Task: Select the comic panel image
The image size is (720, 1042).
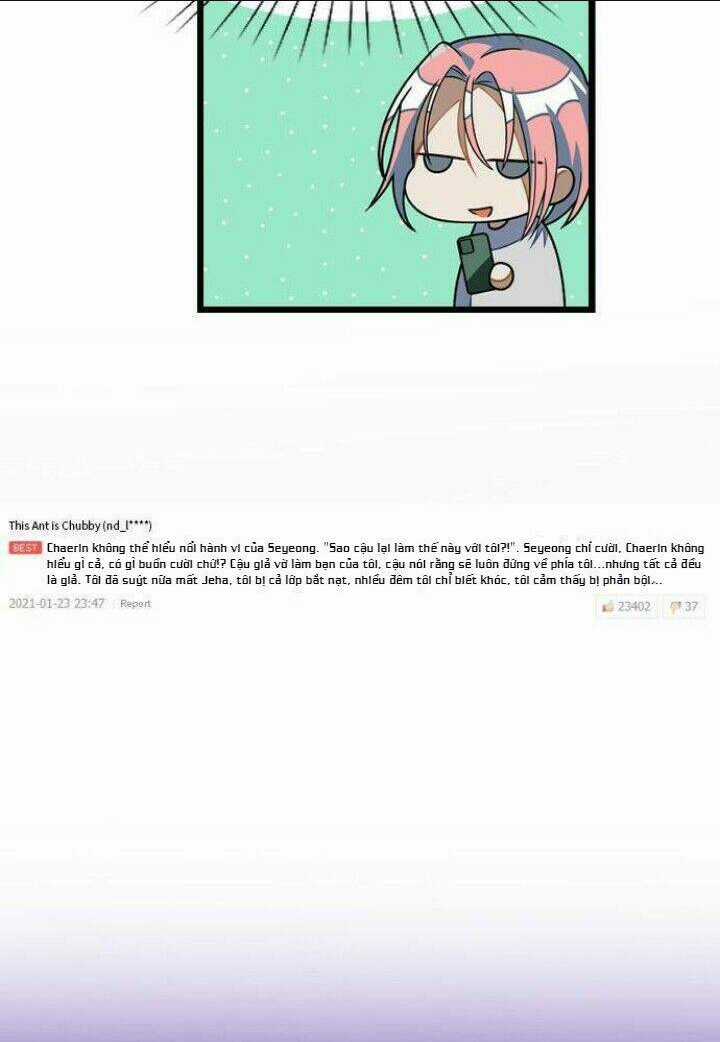Action: (x=396, y=156)
